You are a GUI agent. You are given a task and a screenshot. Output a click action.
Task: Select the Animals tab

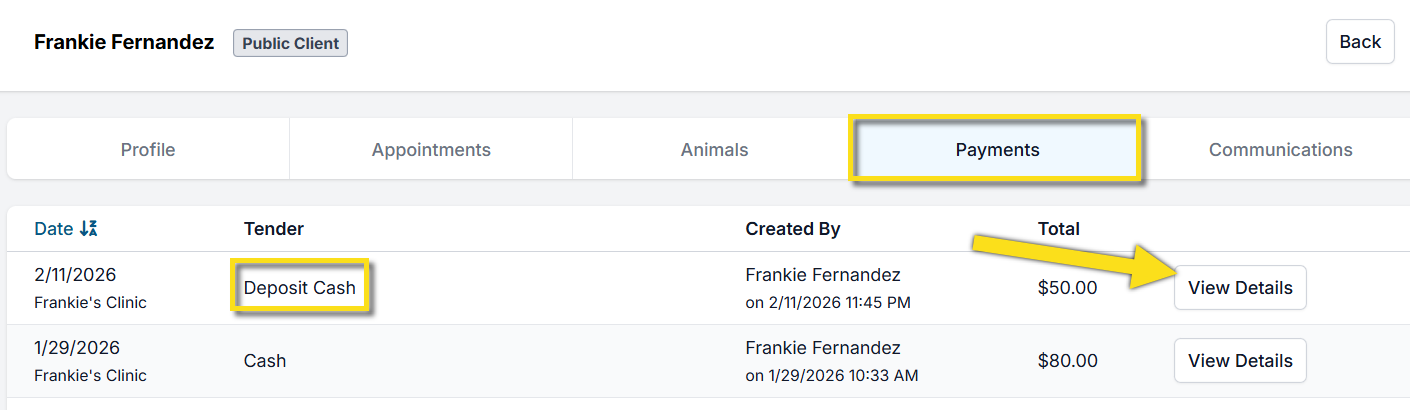[714, 150]
